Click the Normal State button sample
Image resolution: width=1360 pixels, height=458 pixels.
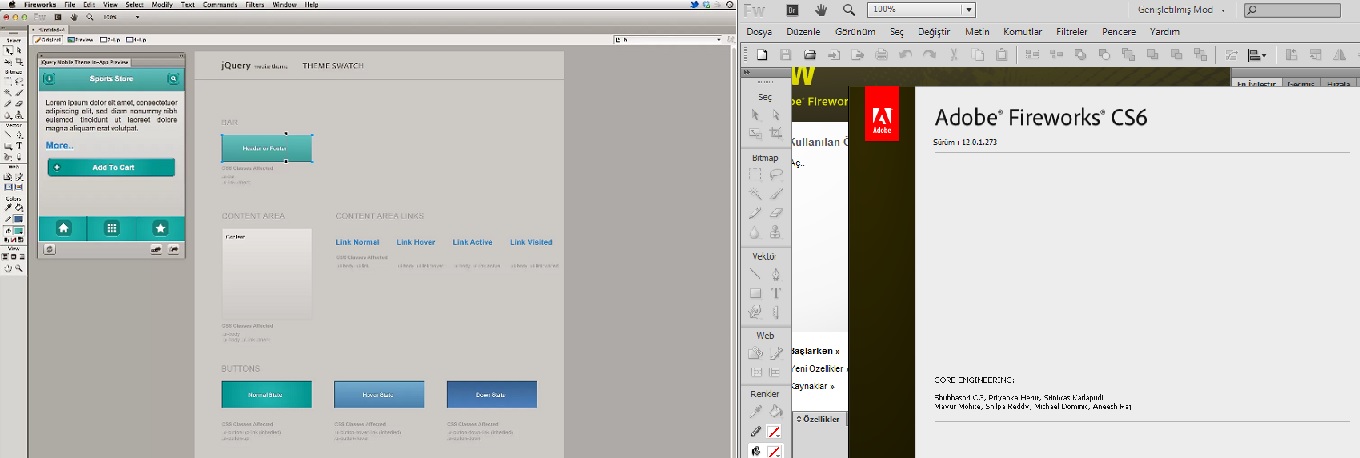coord(266,394)
